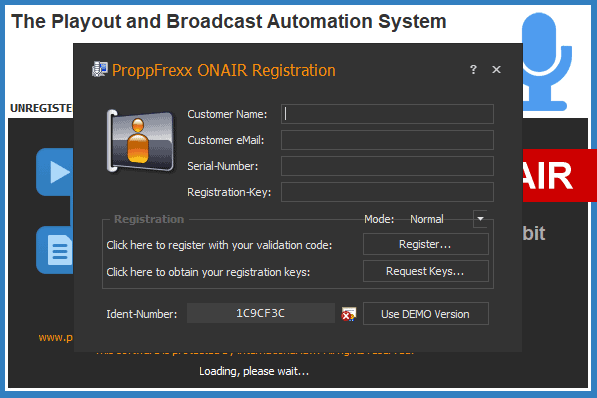Click the PropFrexx title bar app icon

pyautogui.click(x=100, y=69)
